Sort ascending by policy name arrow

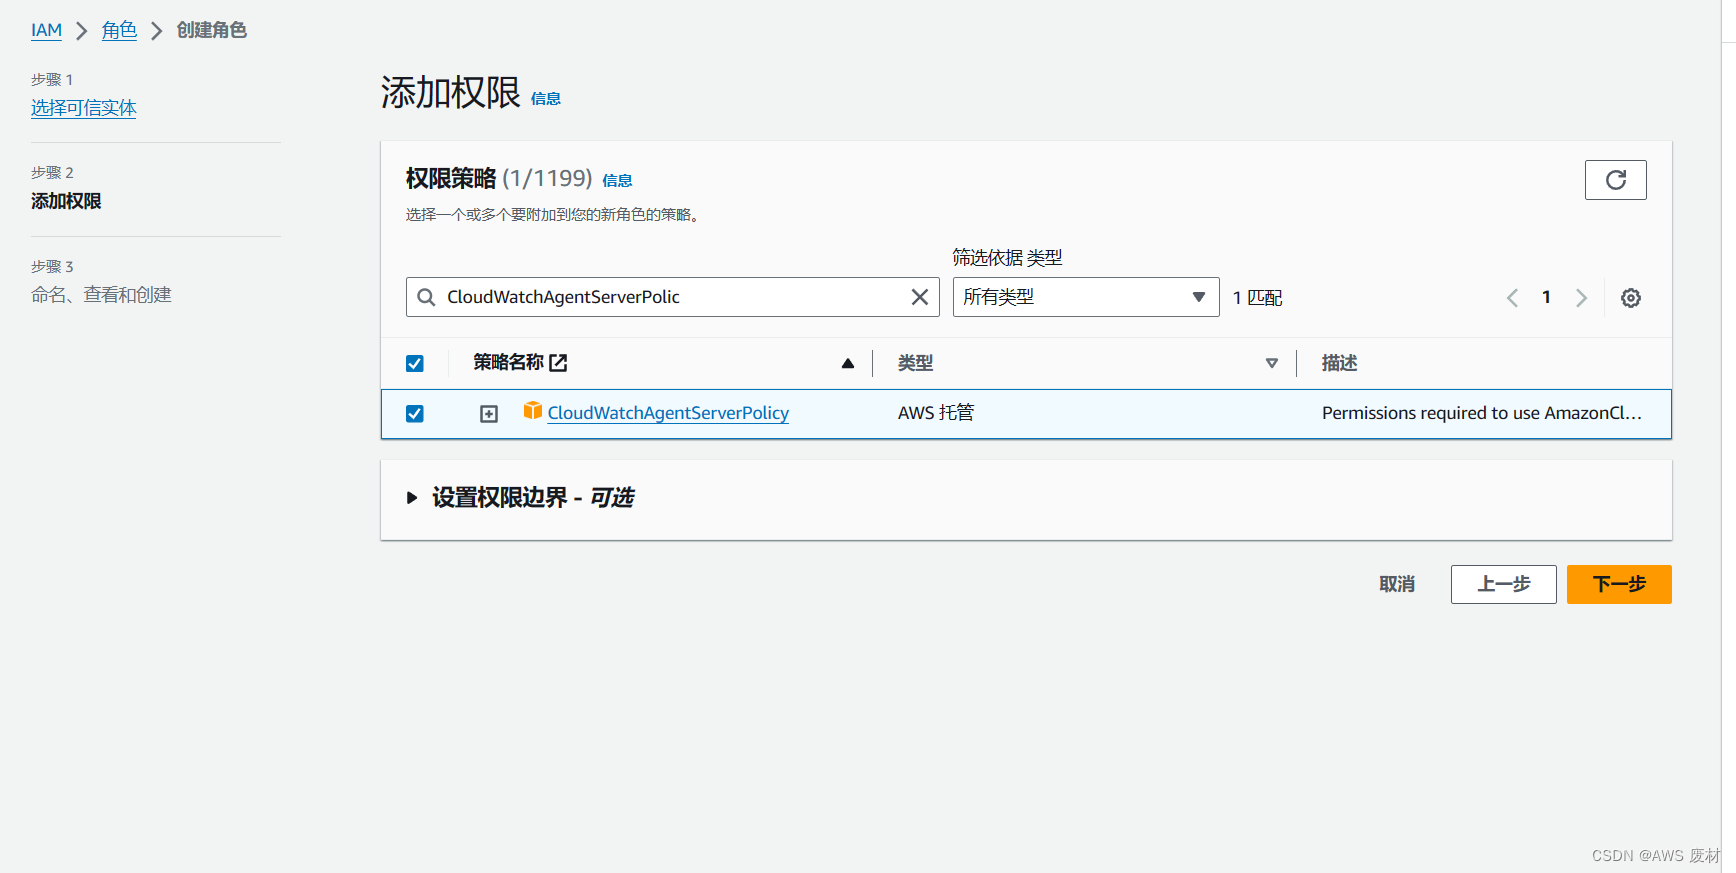click(848, 363)
